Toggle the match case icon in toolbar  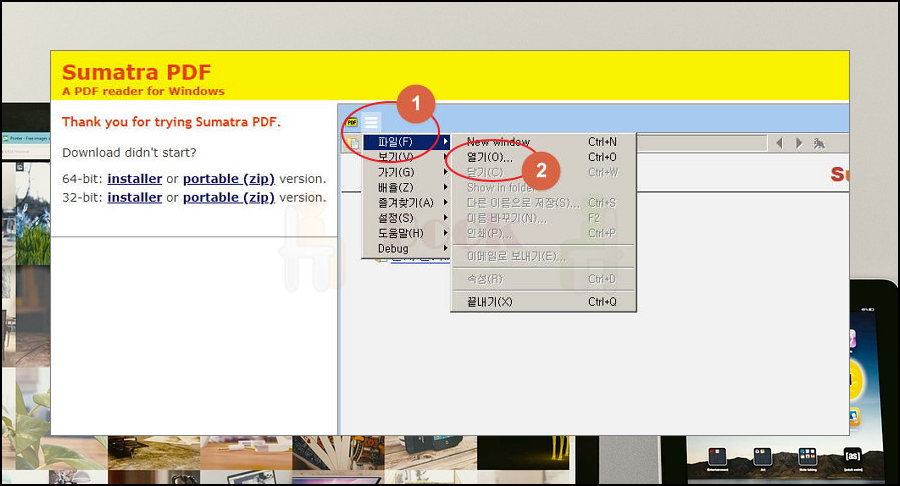819,143
